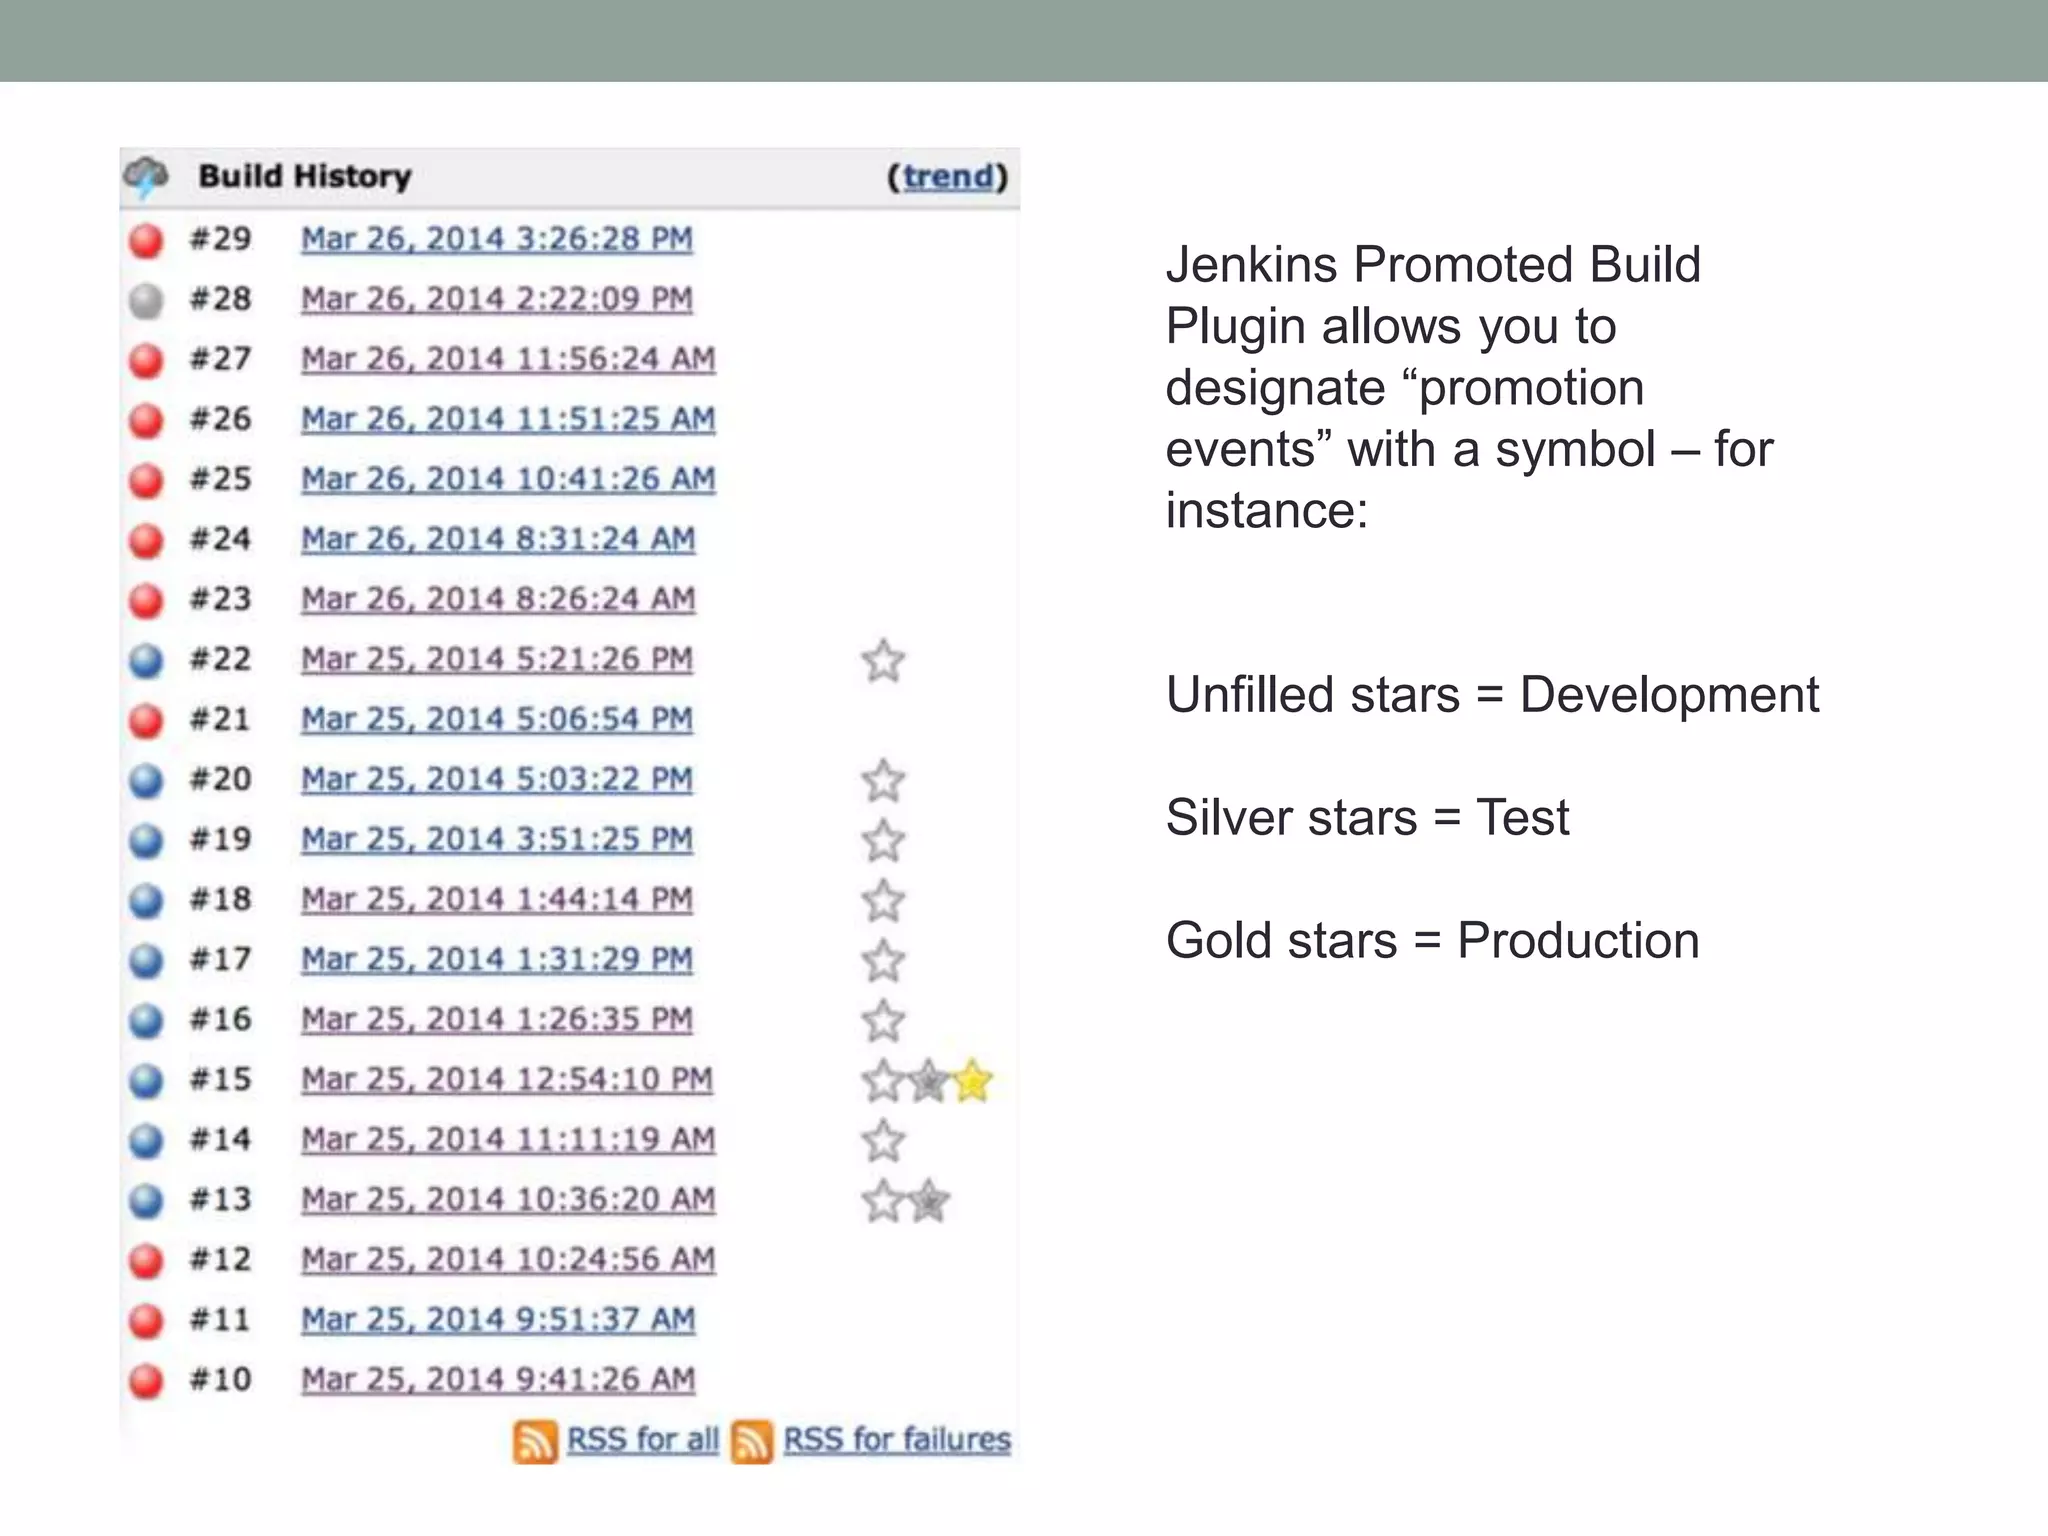Open the RSS for all link
The image size is (2048, 1536).
click(x=643, y=1440)
